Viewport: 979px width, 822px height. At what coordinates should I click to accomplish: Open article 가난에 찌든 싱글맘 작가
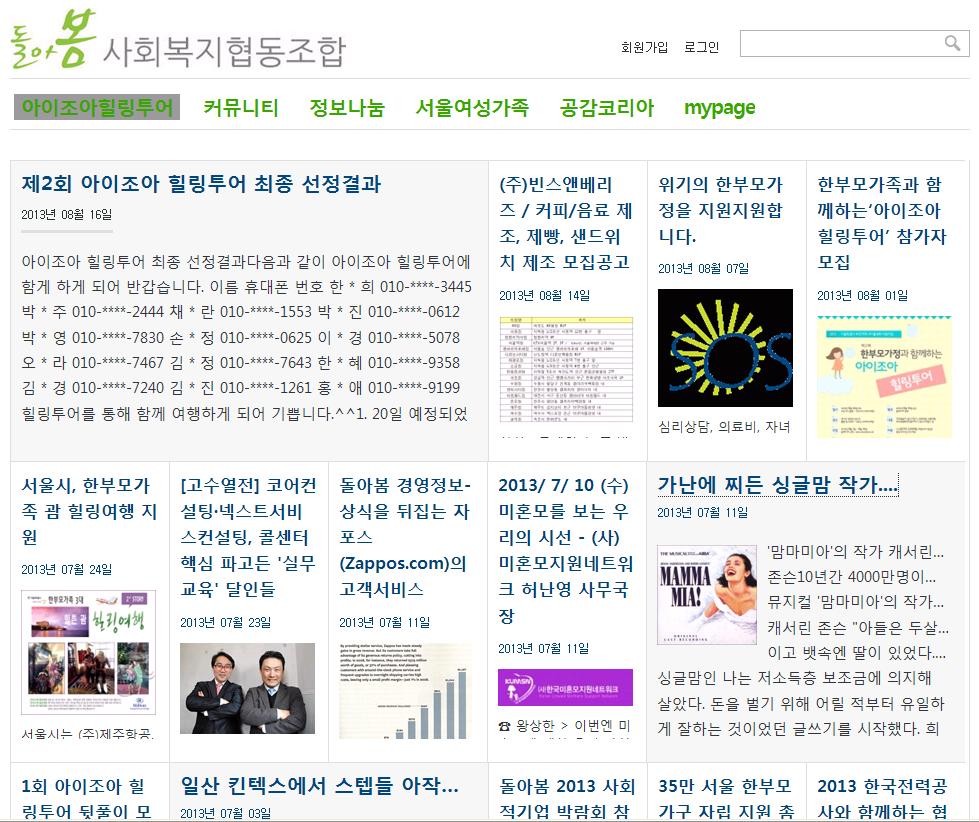777,485
